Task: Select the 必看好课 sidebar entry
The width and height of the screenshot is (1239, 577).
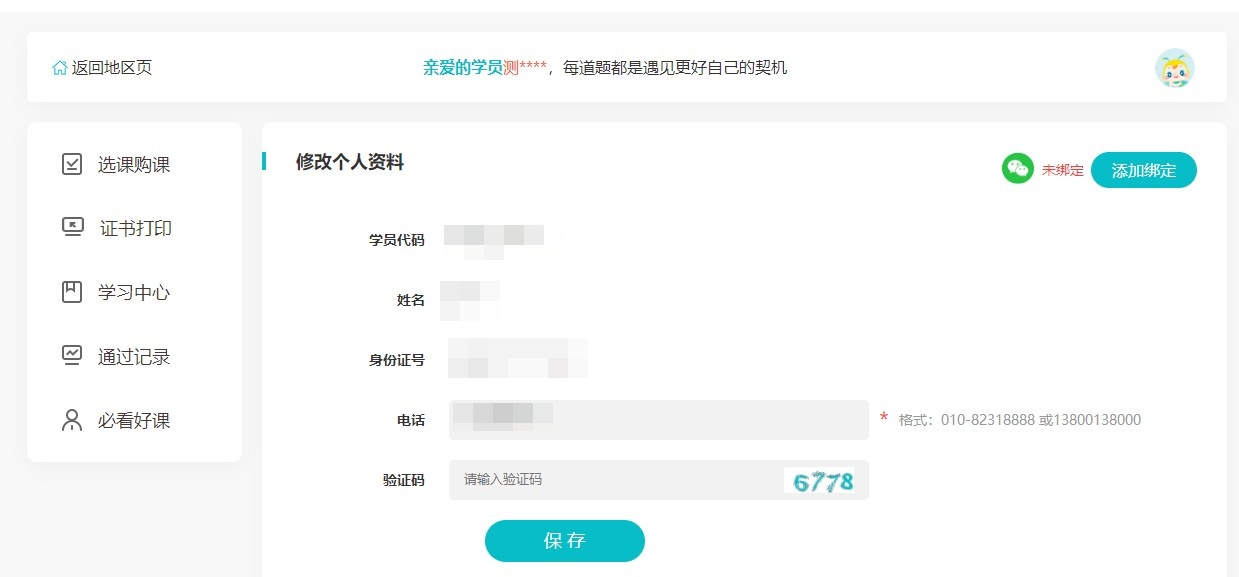Action: (122, 420)
